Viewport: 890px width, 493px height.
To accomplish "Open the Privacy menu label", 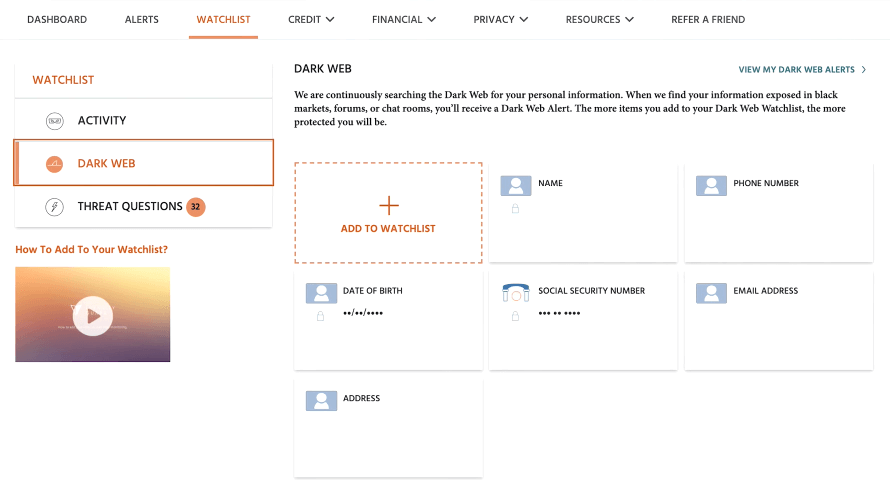I will (x=494, y=19).
